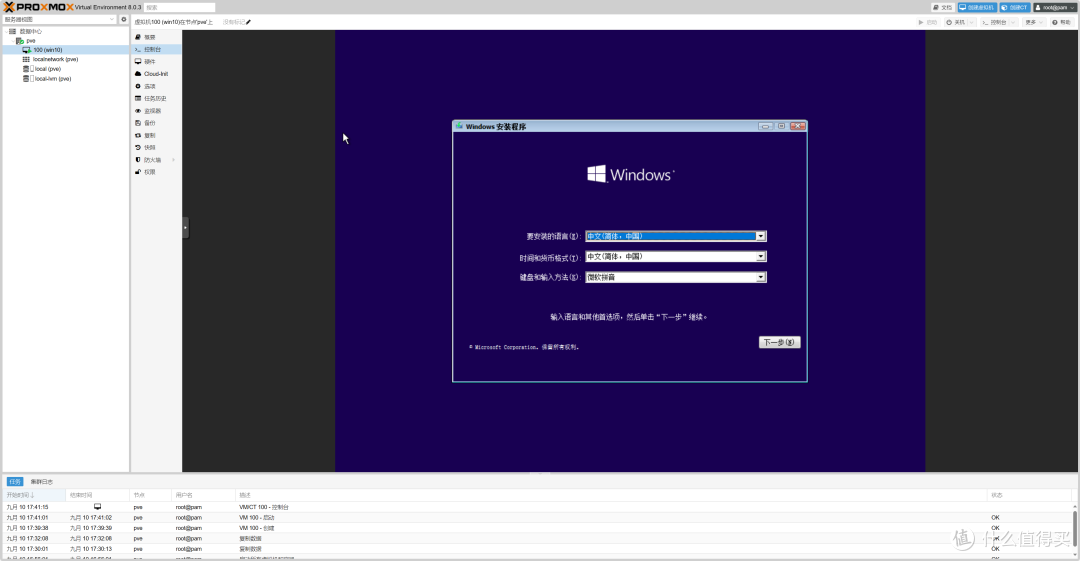
Task: Open the root@pam user menu
Action: [1055, 8]
